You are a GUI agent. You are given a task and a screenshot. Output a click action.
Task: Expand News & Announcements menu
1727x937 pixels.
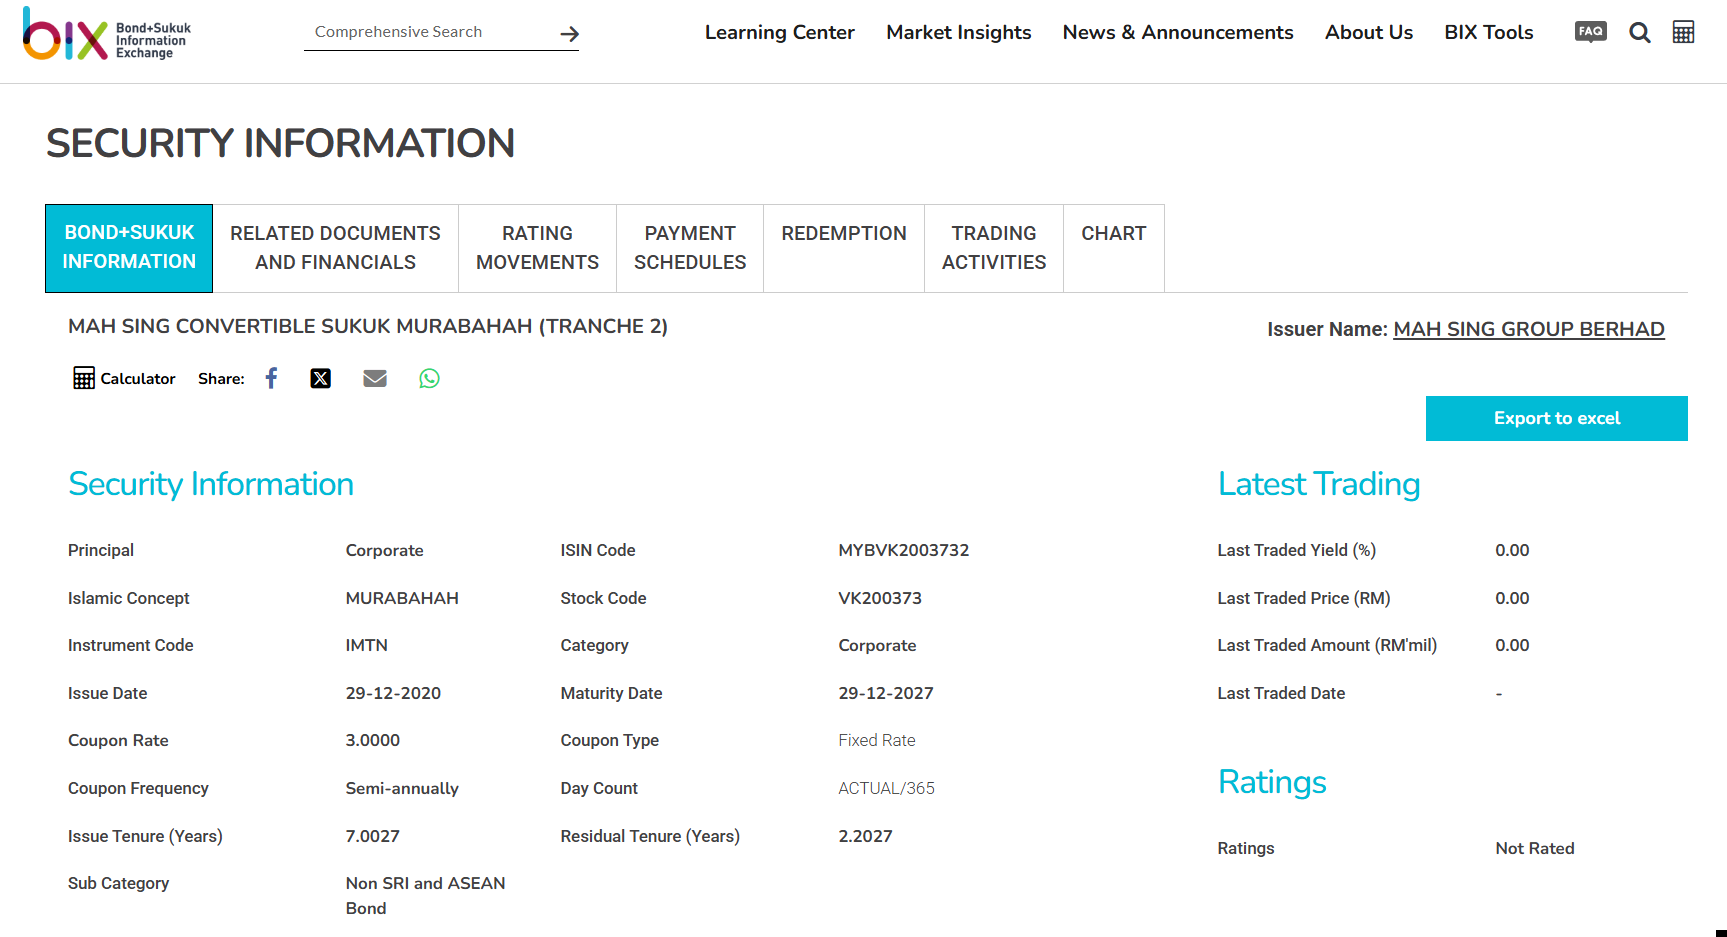click(1177, 32)
